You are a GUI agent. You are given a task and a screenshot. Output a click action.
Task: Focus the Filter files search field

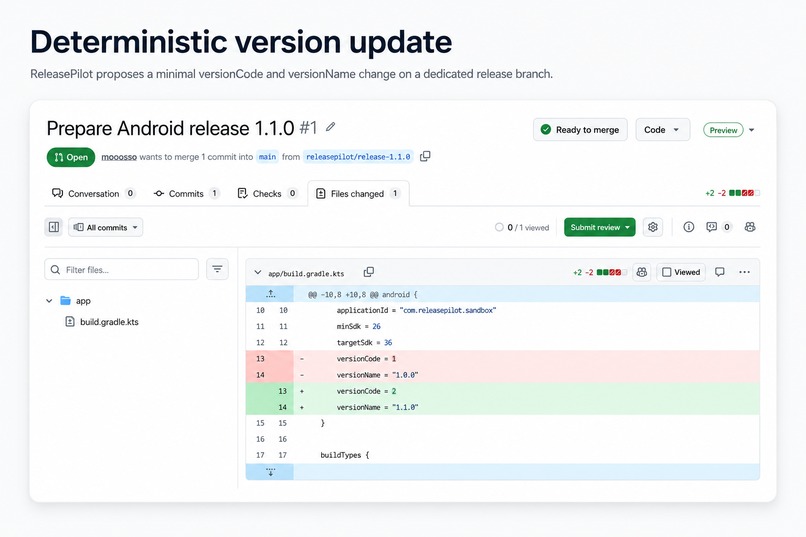(121, 269)
